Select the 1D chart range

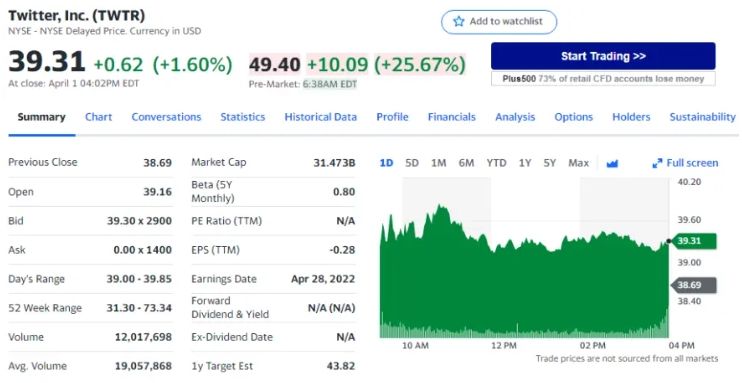(386, 163)
